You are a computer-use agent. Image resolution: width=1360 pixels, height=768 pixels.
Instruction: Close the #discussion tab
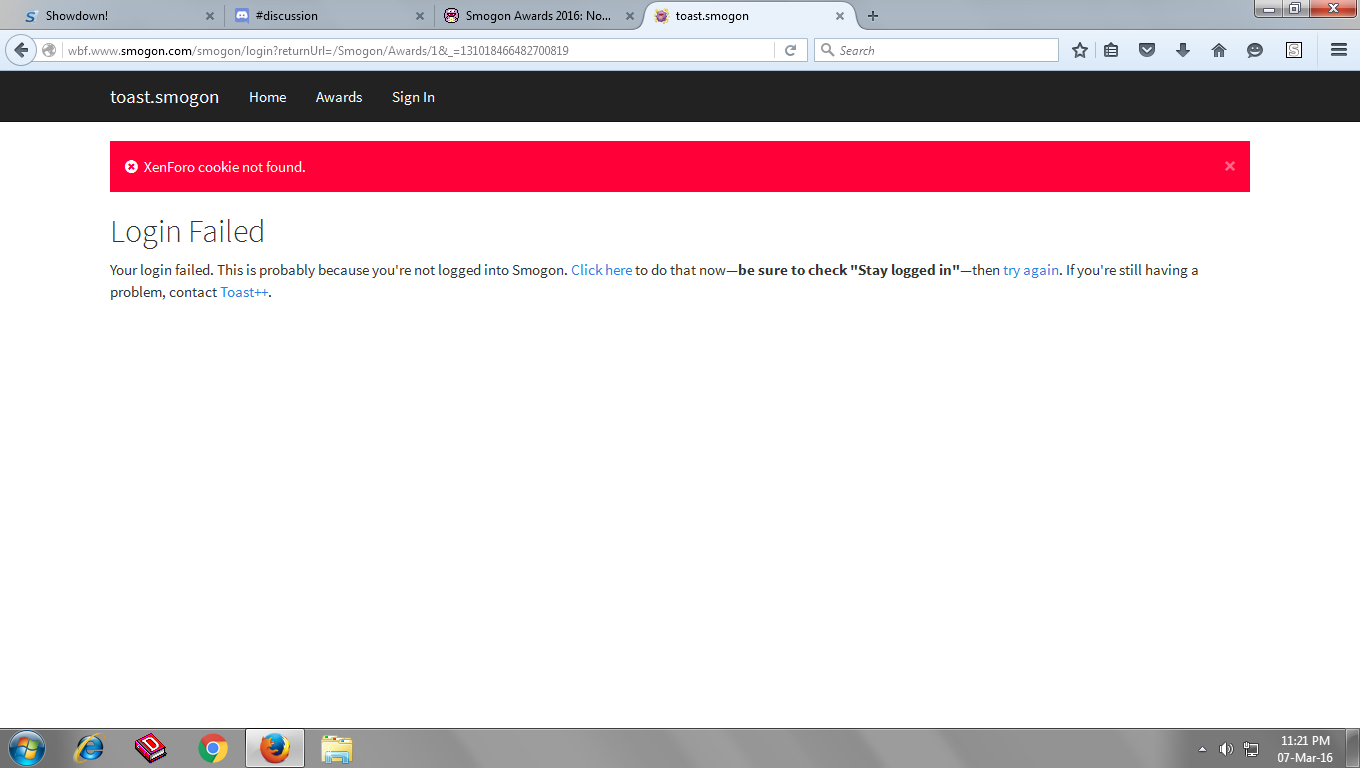[x=419, y=16]
